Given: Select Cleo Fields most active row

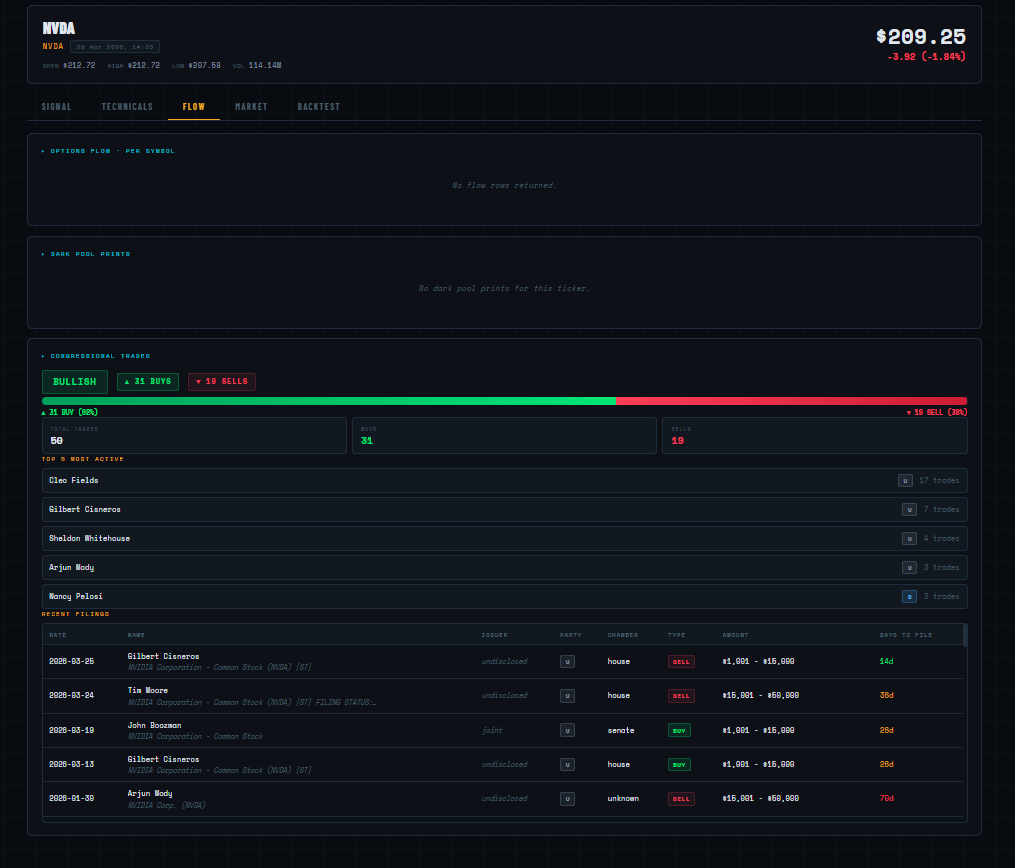Looking at the screenshot, I should [504, 480].
